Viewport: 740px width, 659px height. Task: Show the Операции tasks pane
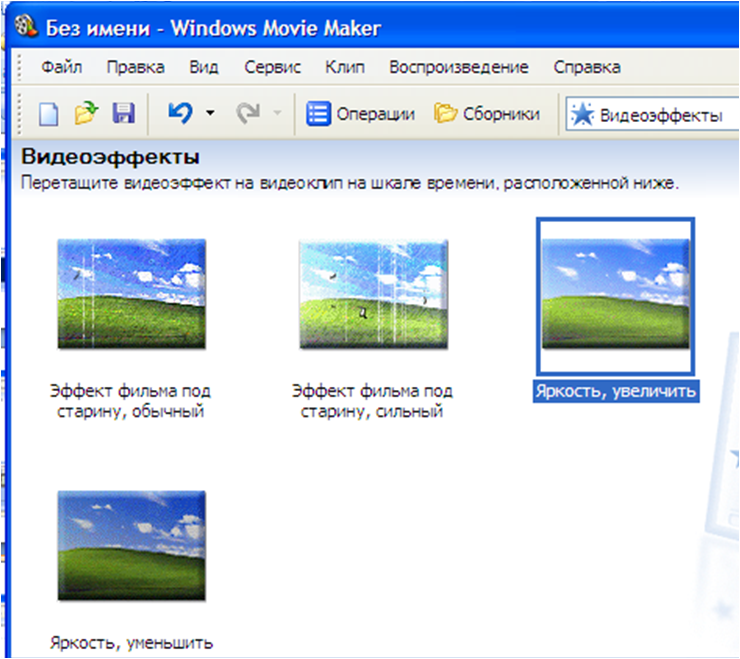(x=361, y=114)
